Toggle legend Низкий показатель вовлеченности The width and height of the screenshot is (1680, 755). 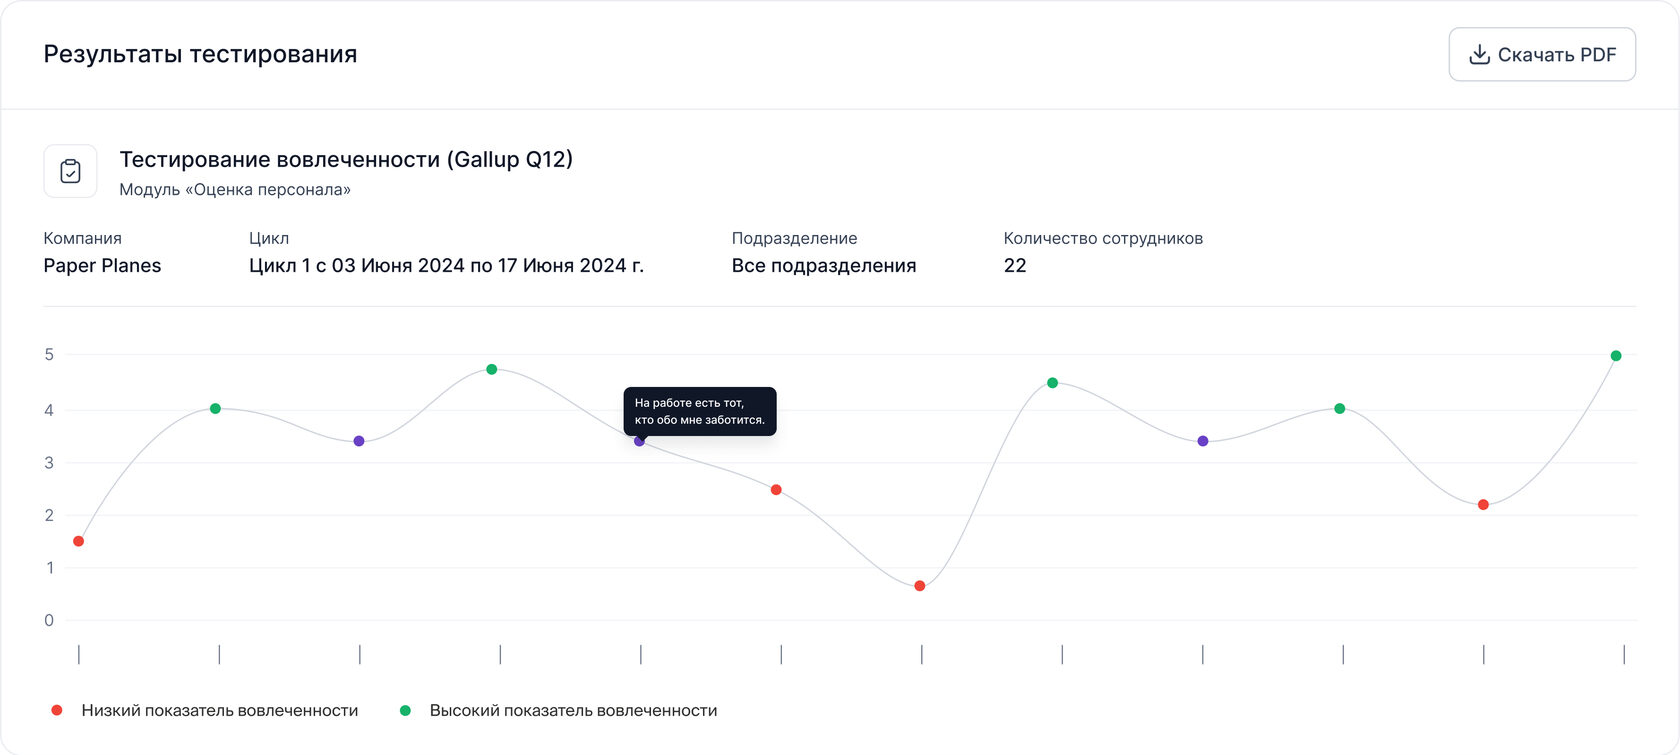[x=220, y=710]
